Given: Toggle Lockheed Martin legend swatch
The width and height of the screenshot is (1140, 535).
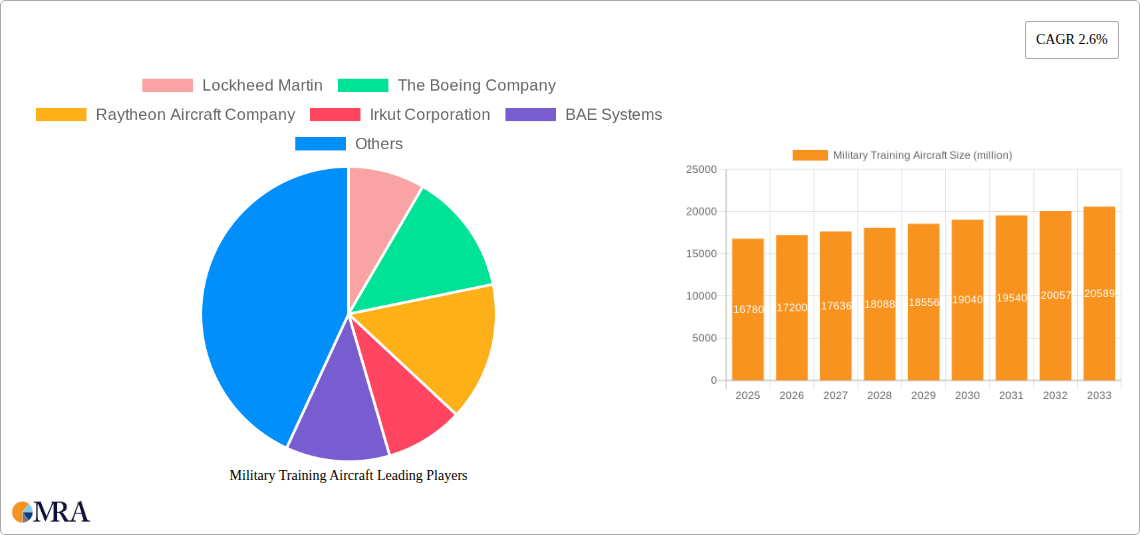Looking at the screenshot, I should pyautogui.click(x=167, y=86).
